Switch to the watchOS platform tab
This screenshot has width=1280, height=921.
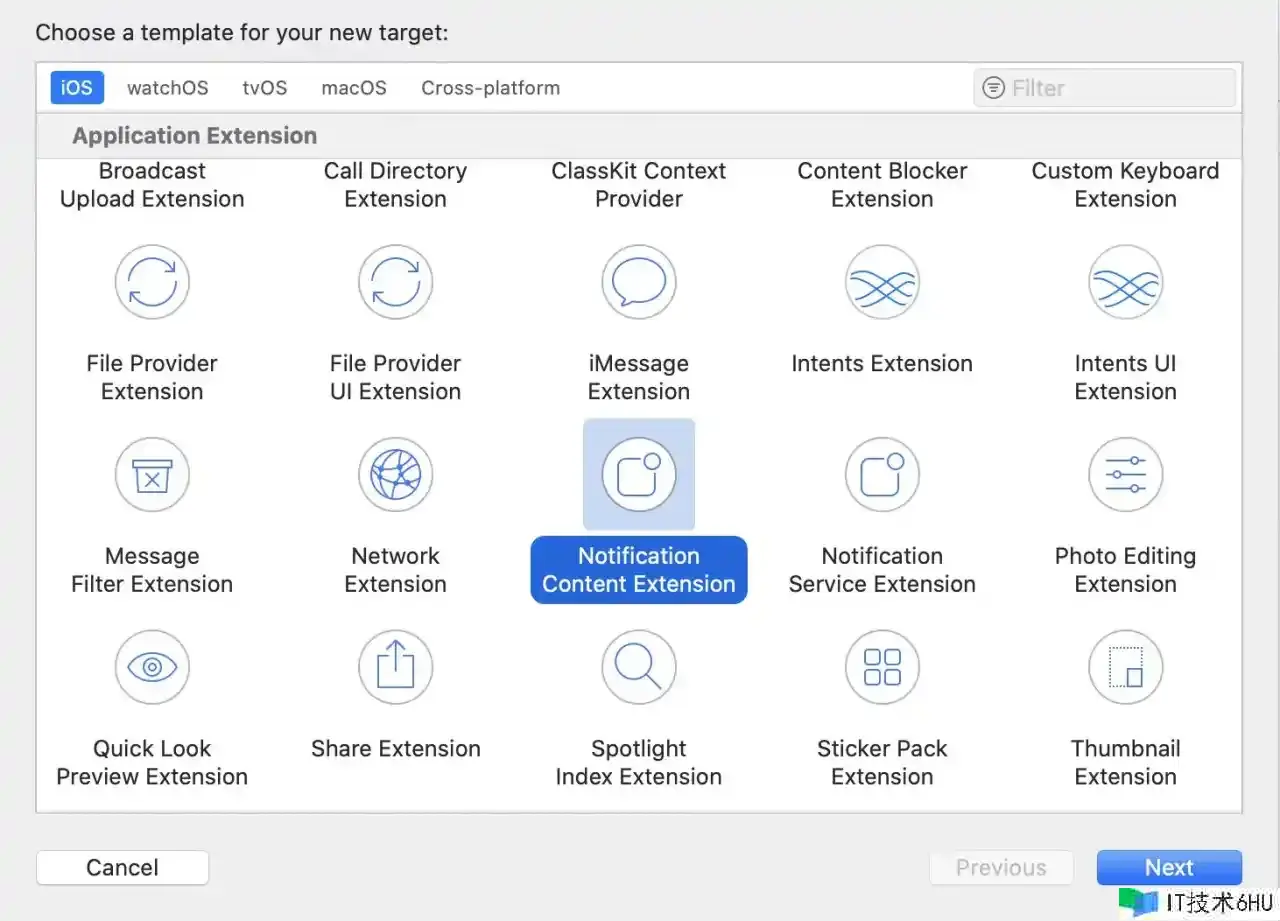(168, 88)
